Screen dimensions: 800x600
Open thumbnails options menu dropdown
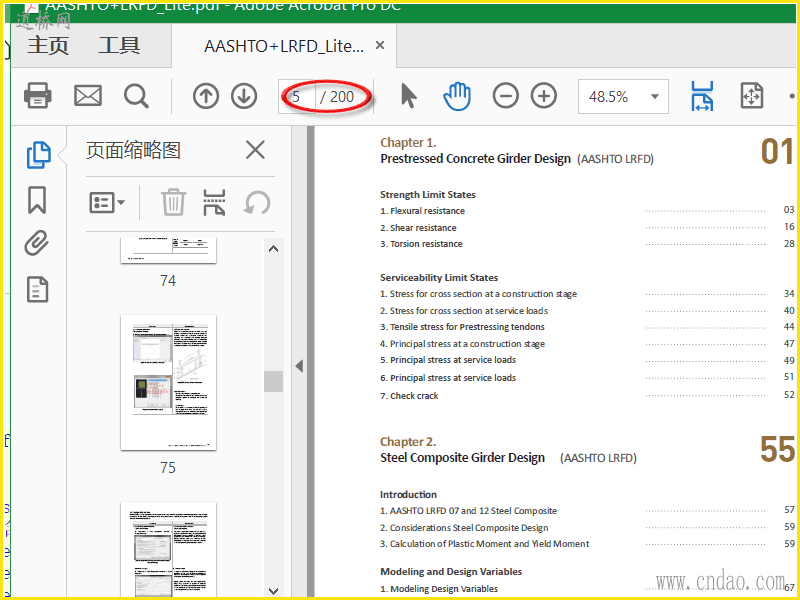pyautogui.click(x=107, y=203)
